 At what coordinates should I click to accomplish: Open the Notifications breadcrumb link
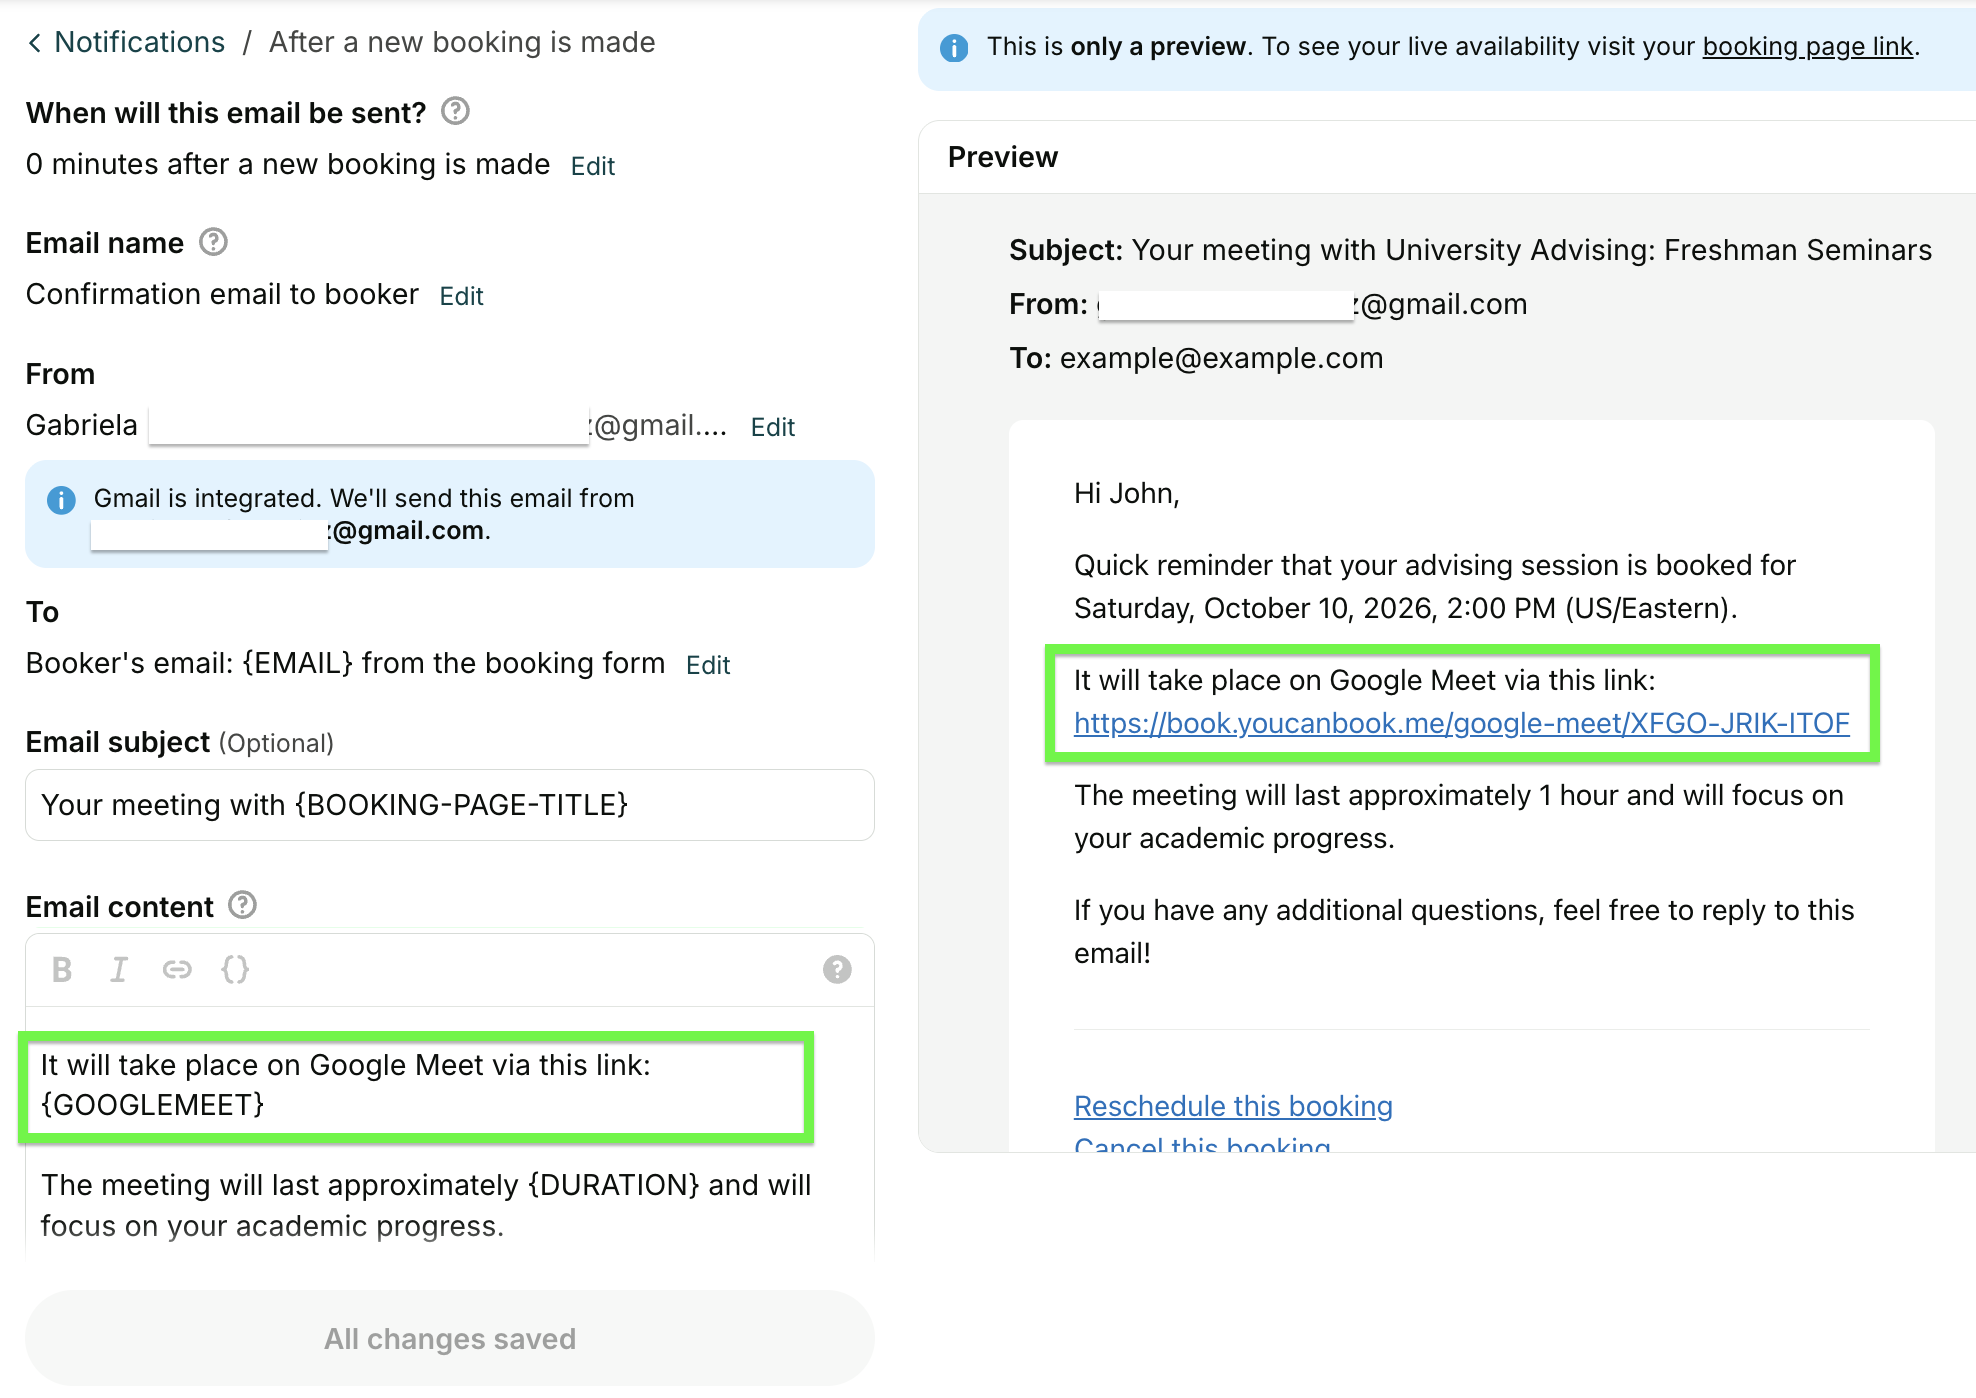click(x=140, y=42)
